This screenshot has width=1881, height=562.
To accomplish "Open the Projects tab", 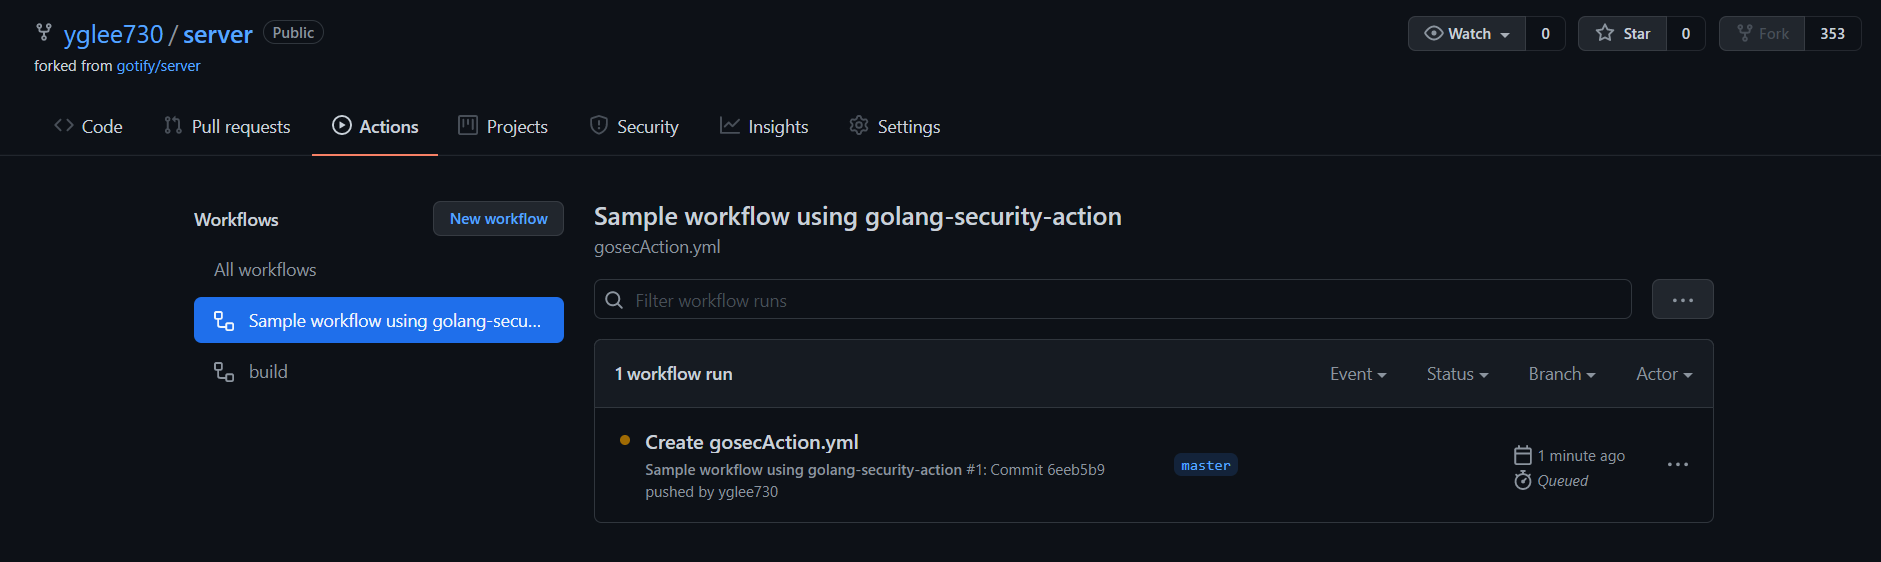I will pos(503,126).
